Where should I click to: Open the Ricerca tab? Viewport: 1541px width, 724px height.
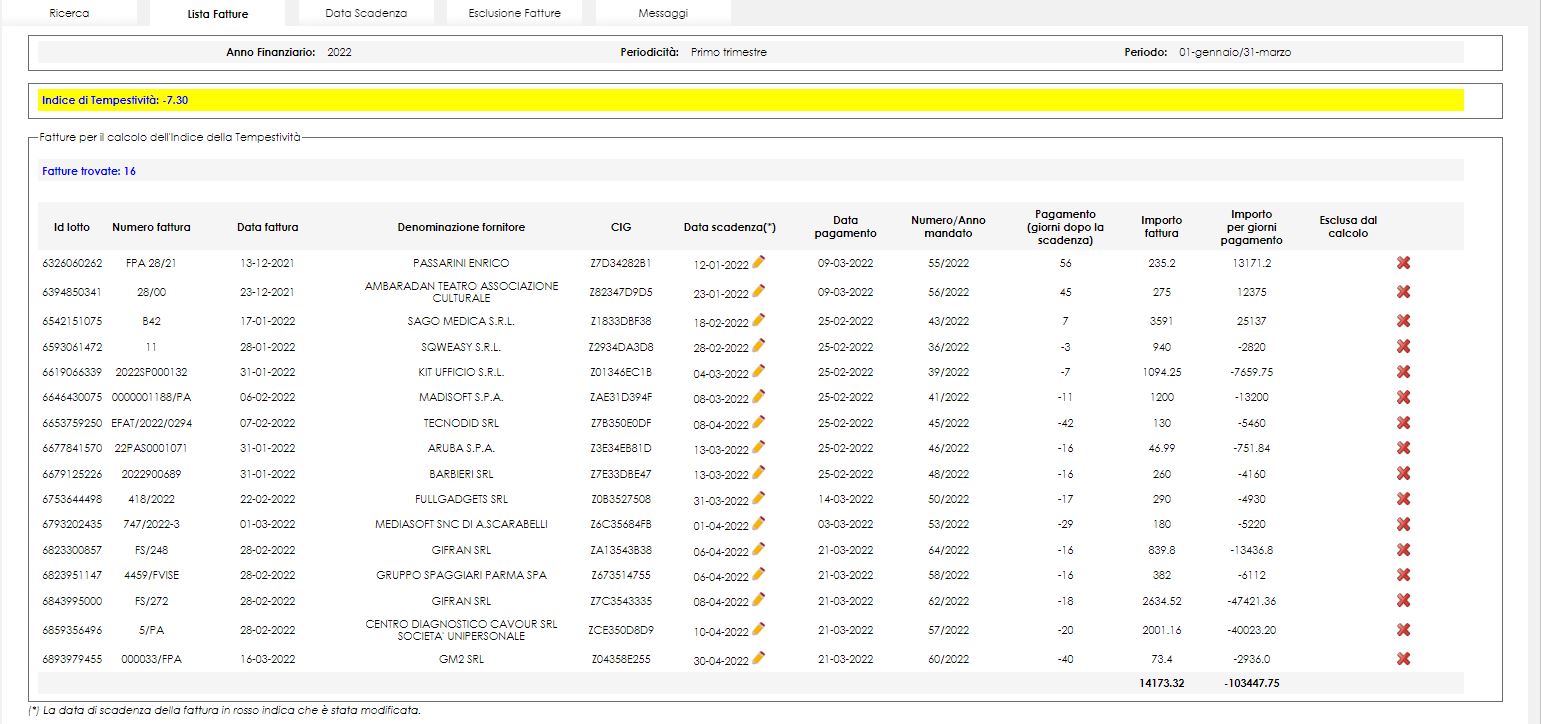click(x=69, y=13)
